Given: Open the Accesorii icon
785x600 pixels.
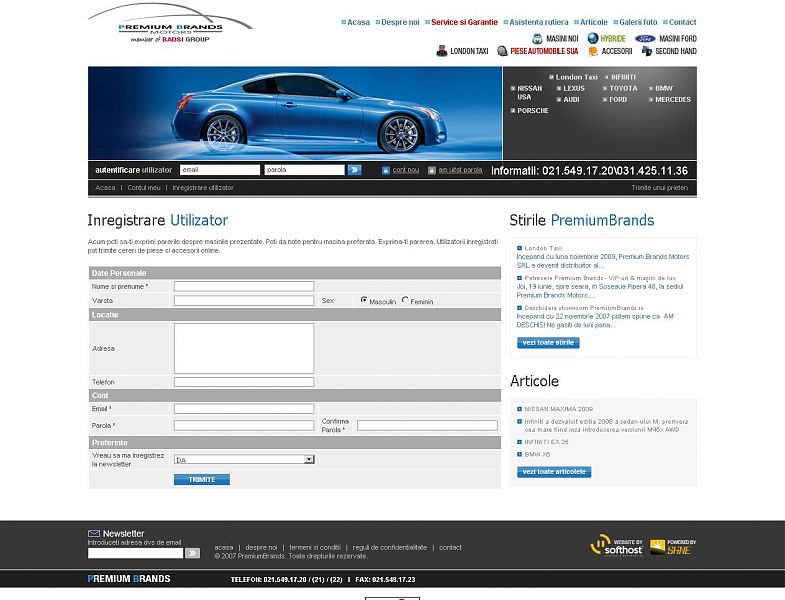Looking at the screenshot, I should (593, 51).
